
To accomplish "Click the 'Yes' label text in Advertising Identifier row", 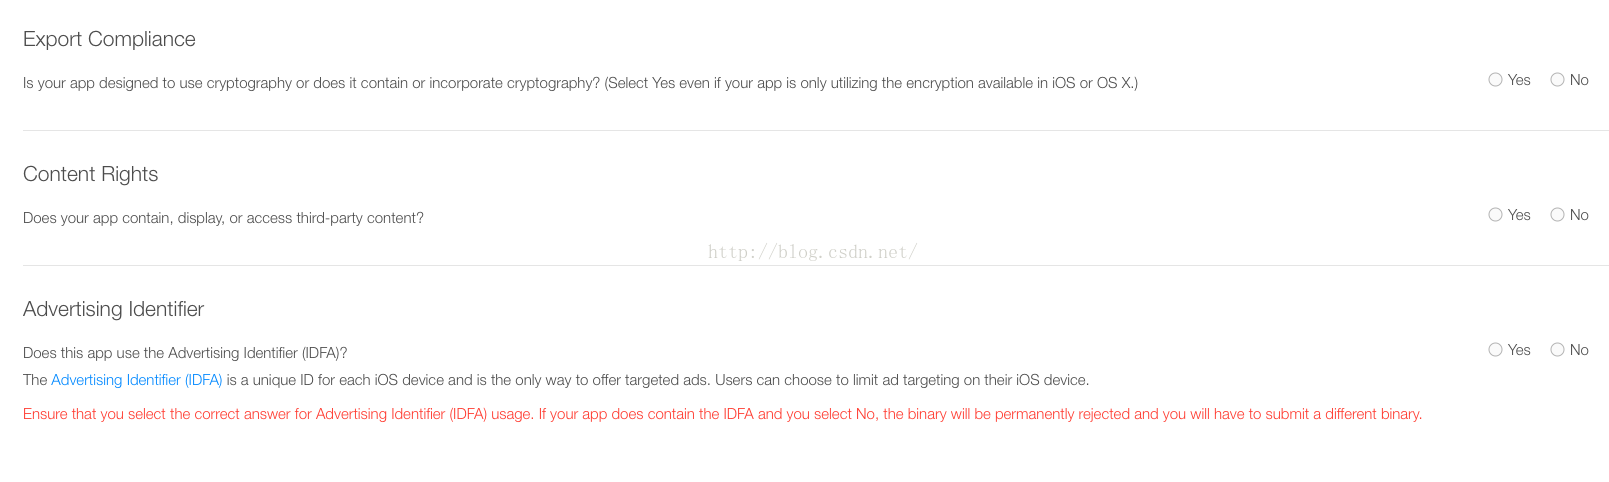I will 1519,350.
